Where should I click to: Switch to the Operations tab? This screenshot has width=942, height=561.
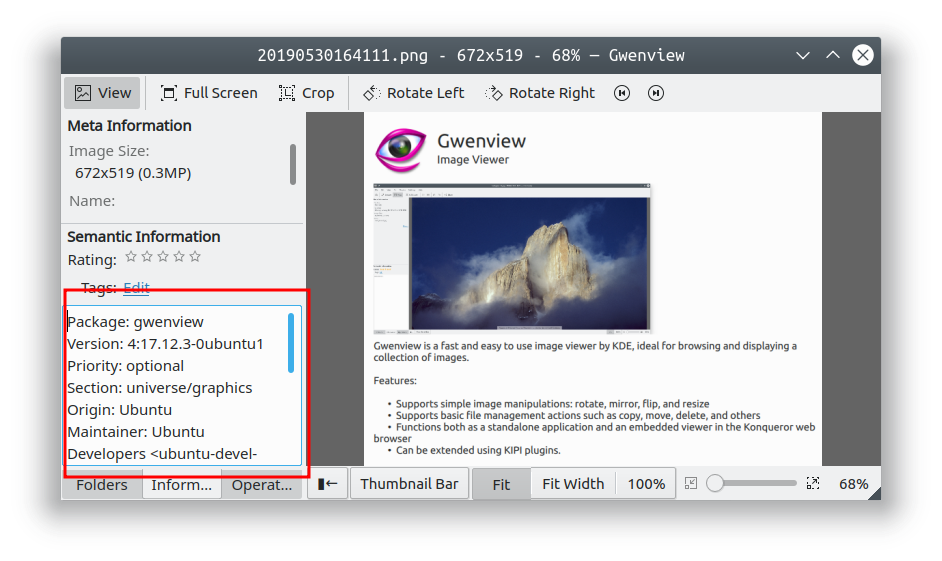point(262,485)
